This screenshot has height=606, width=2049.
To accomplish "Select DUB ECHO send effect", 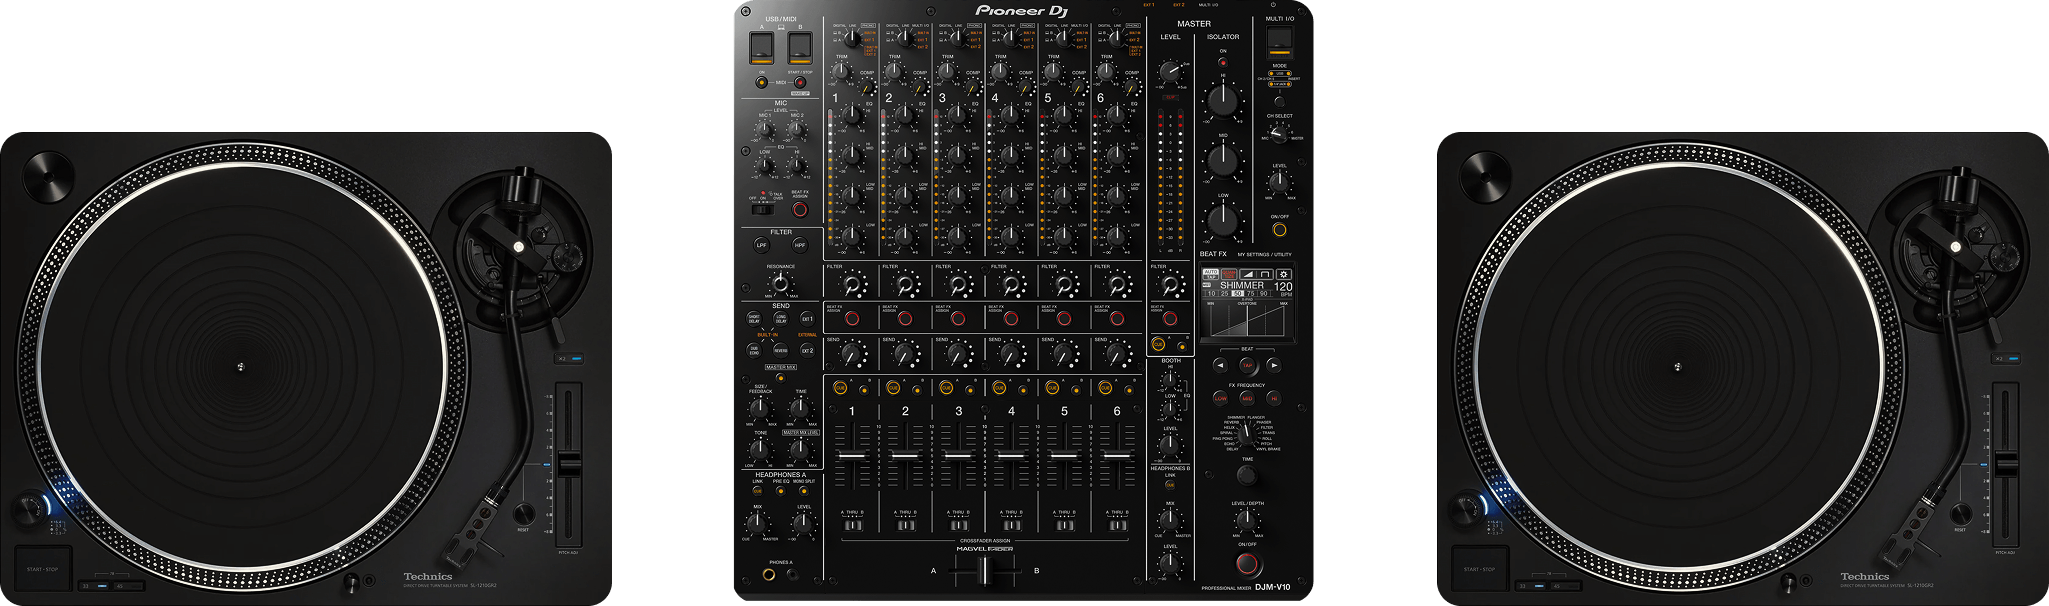I will (x=754, y=350).
